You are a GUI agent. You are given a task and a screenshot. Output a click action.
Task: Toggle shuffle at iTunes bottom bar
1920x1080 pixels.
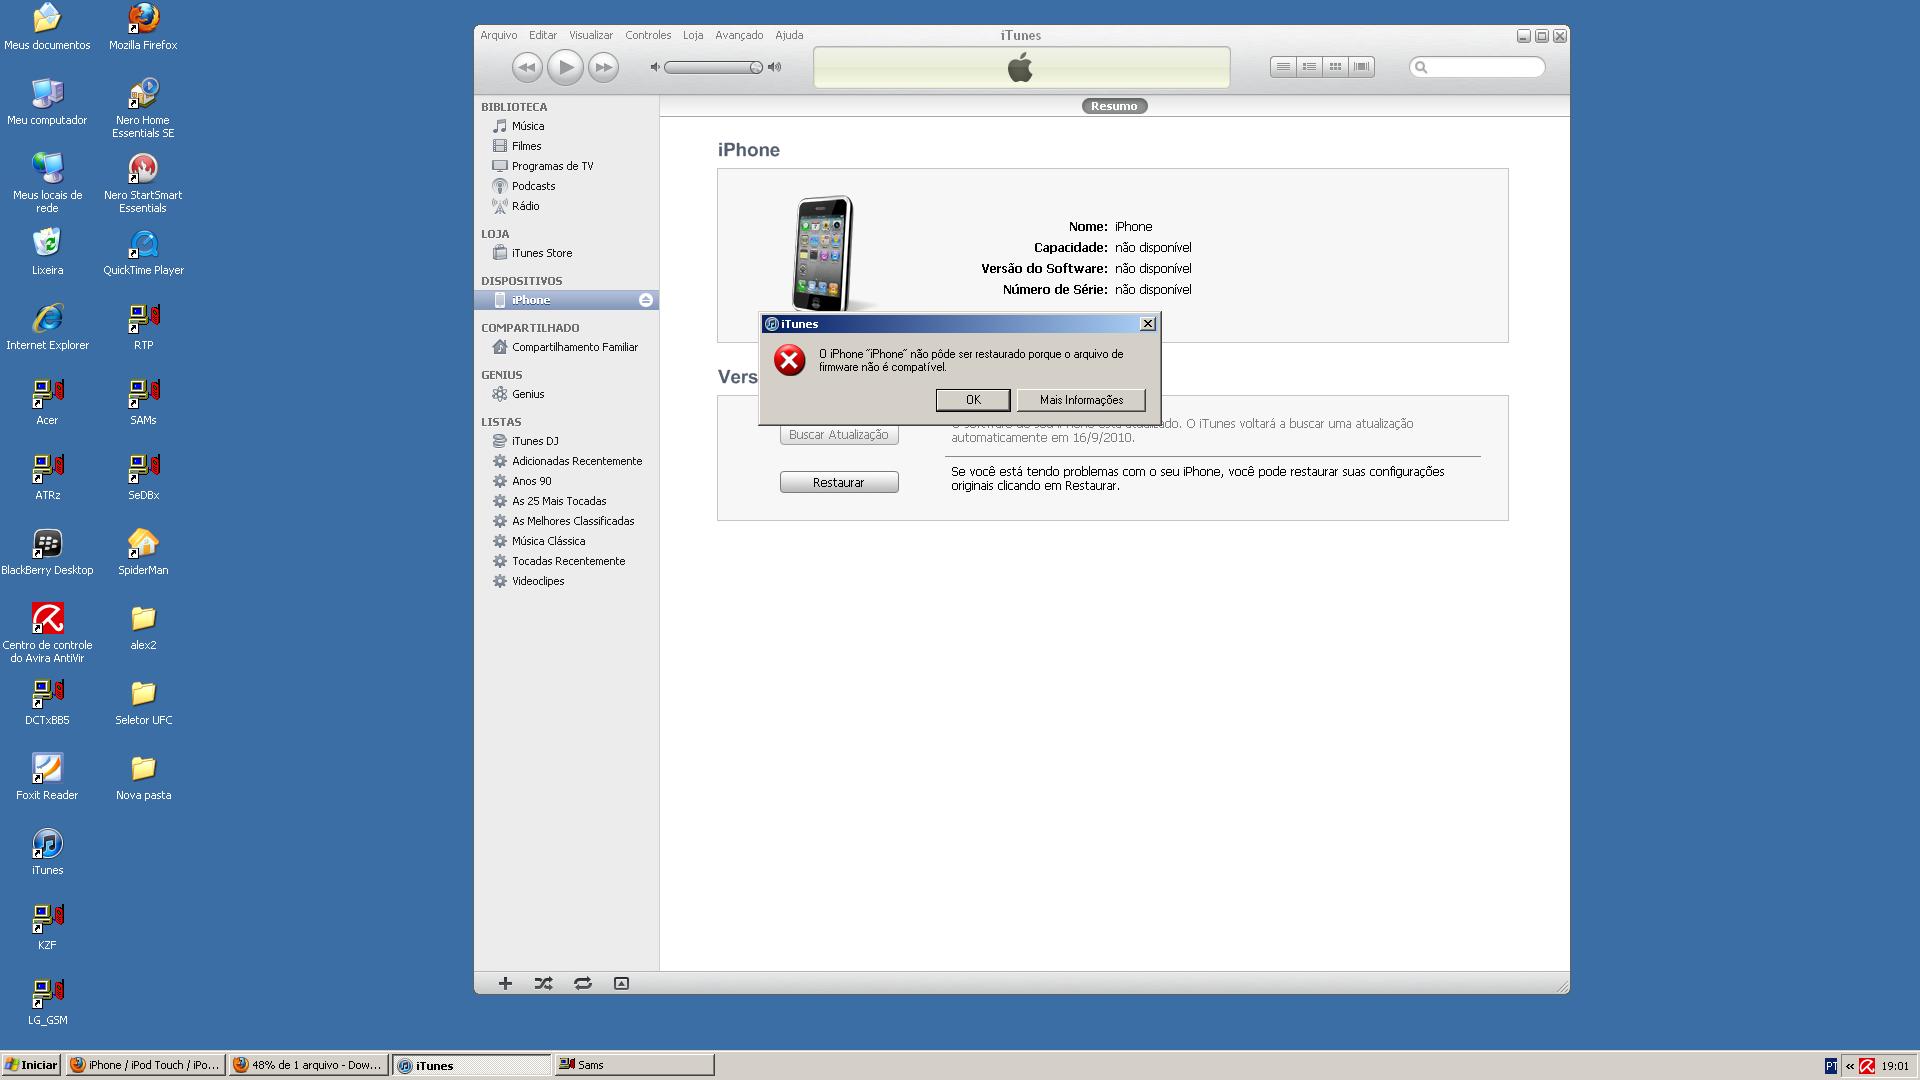(543, 983)
